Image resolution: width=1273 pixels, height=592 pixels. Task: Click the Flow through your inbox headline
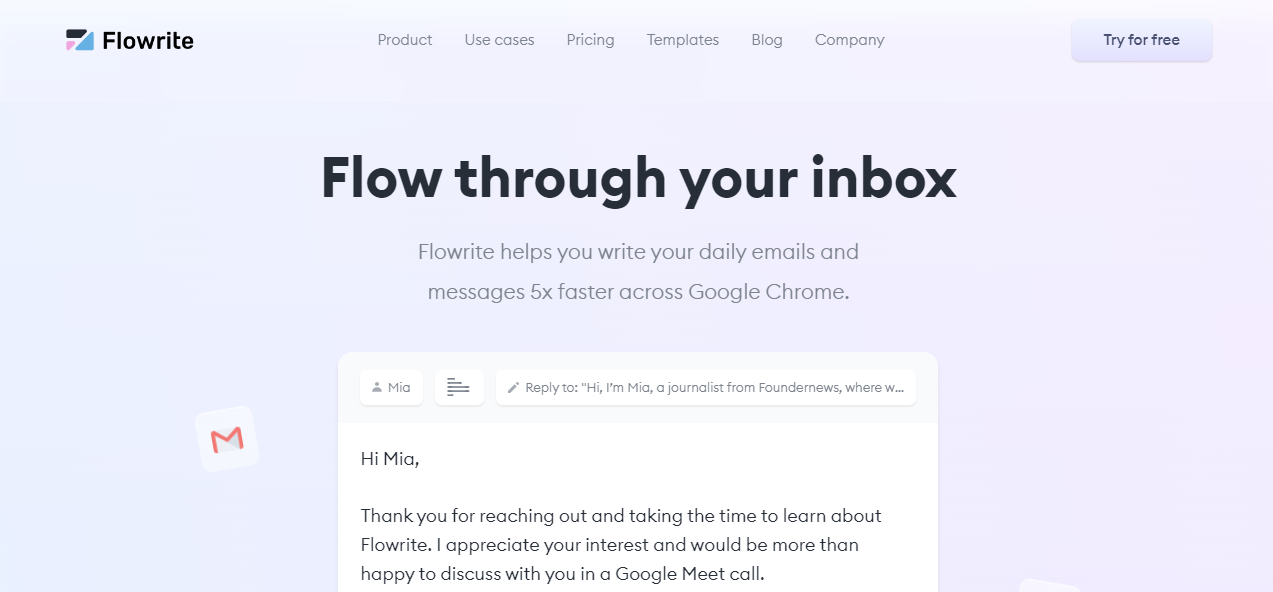tap(638, 178)
